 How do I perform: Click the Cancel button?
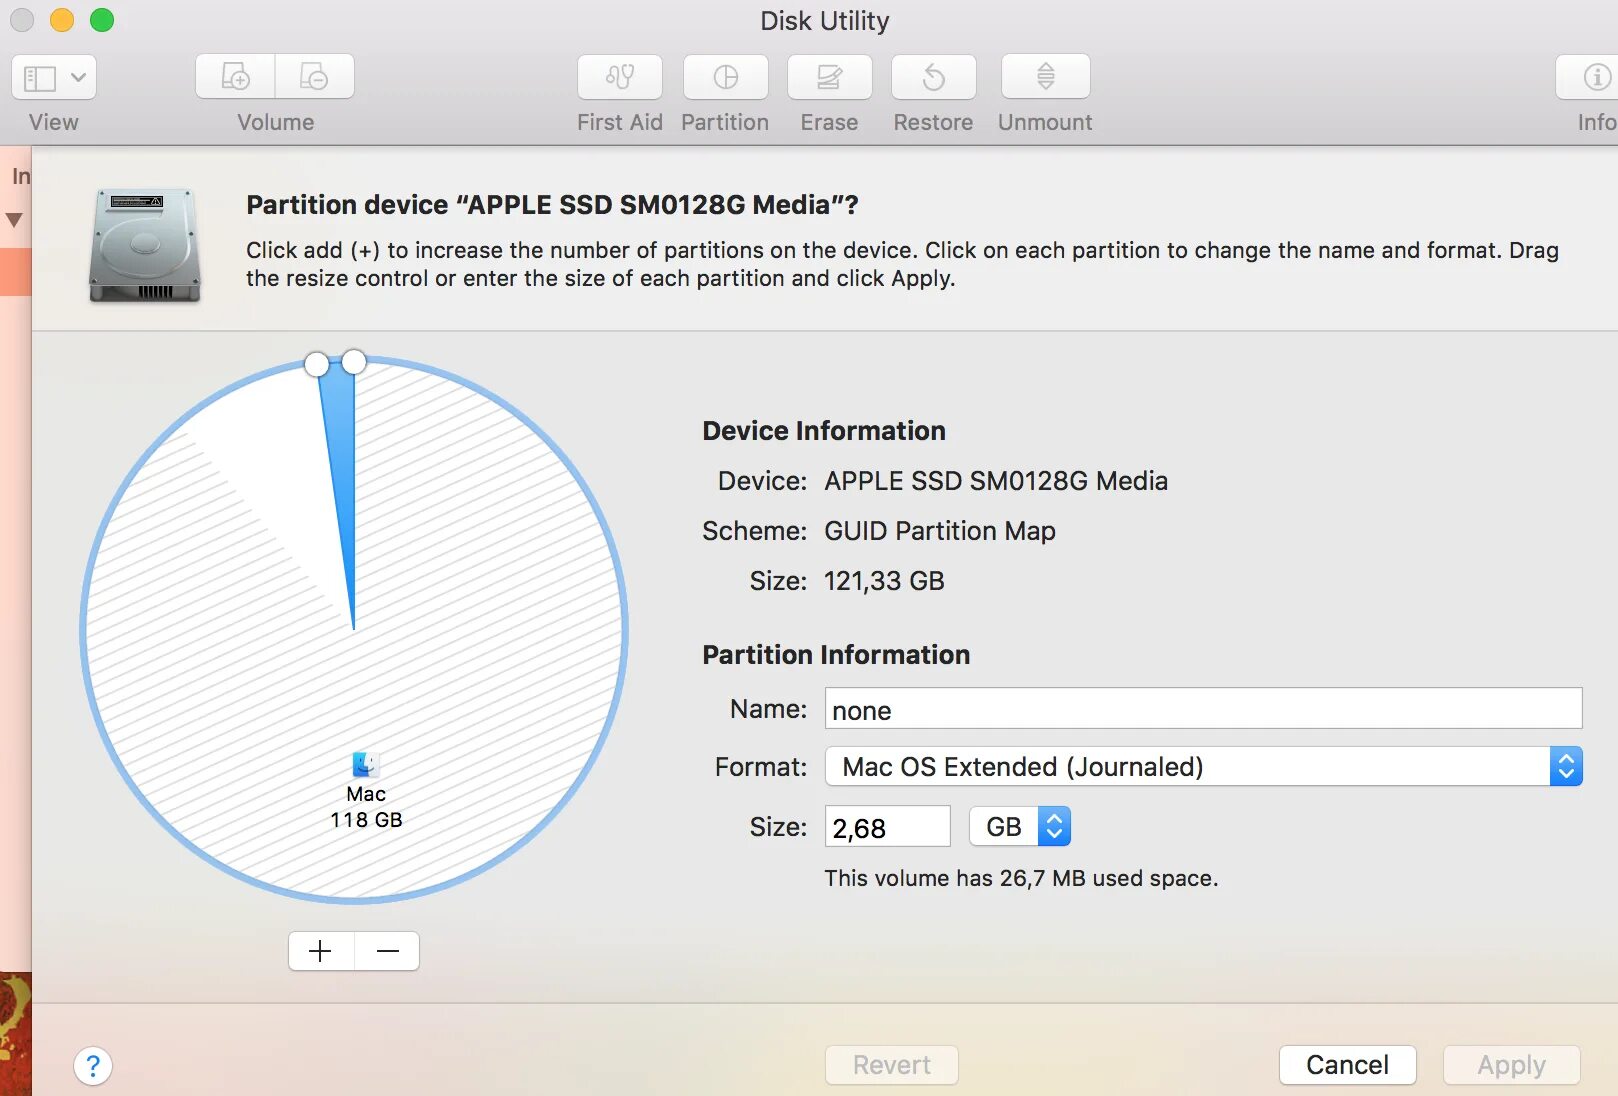(x=1348, y=1065)
